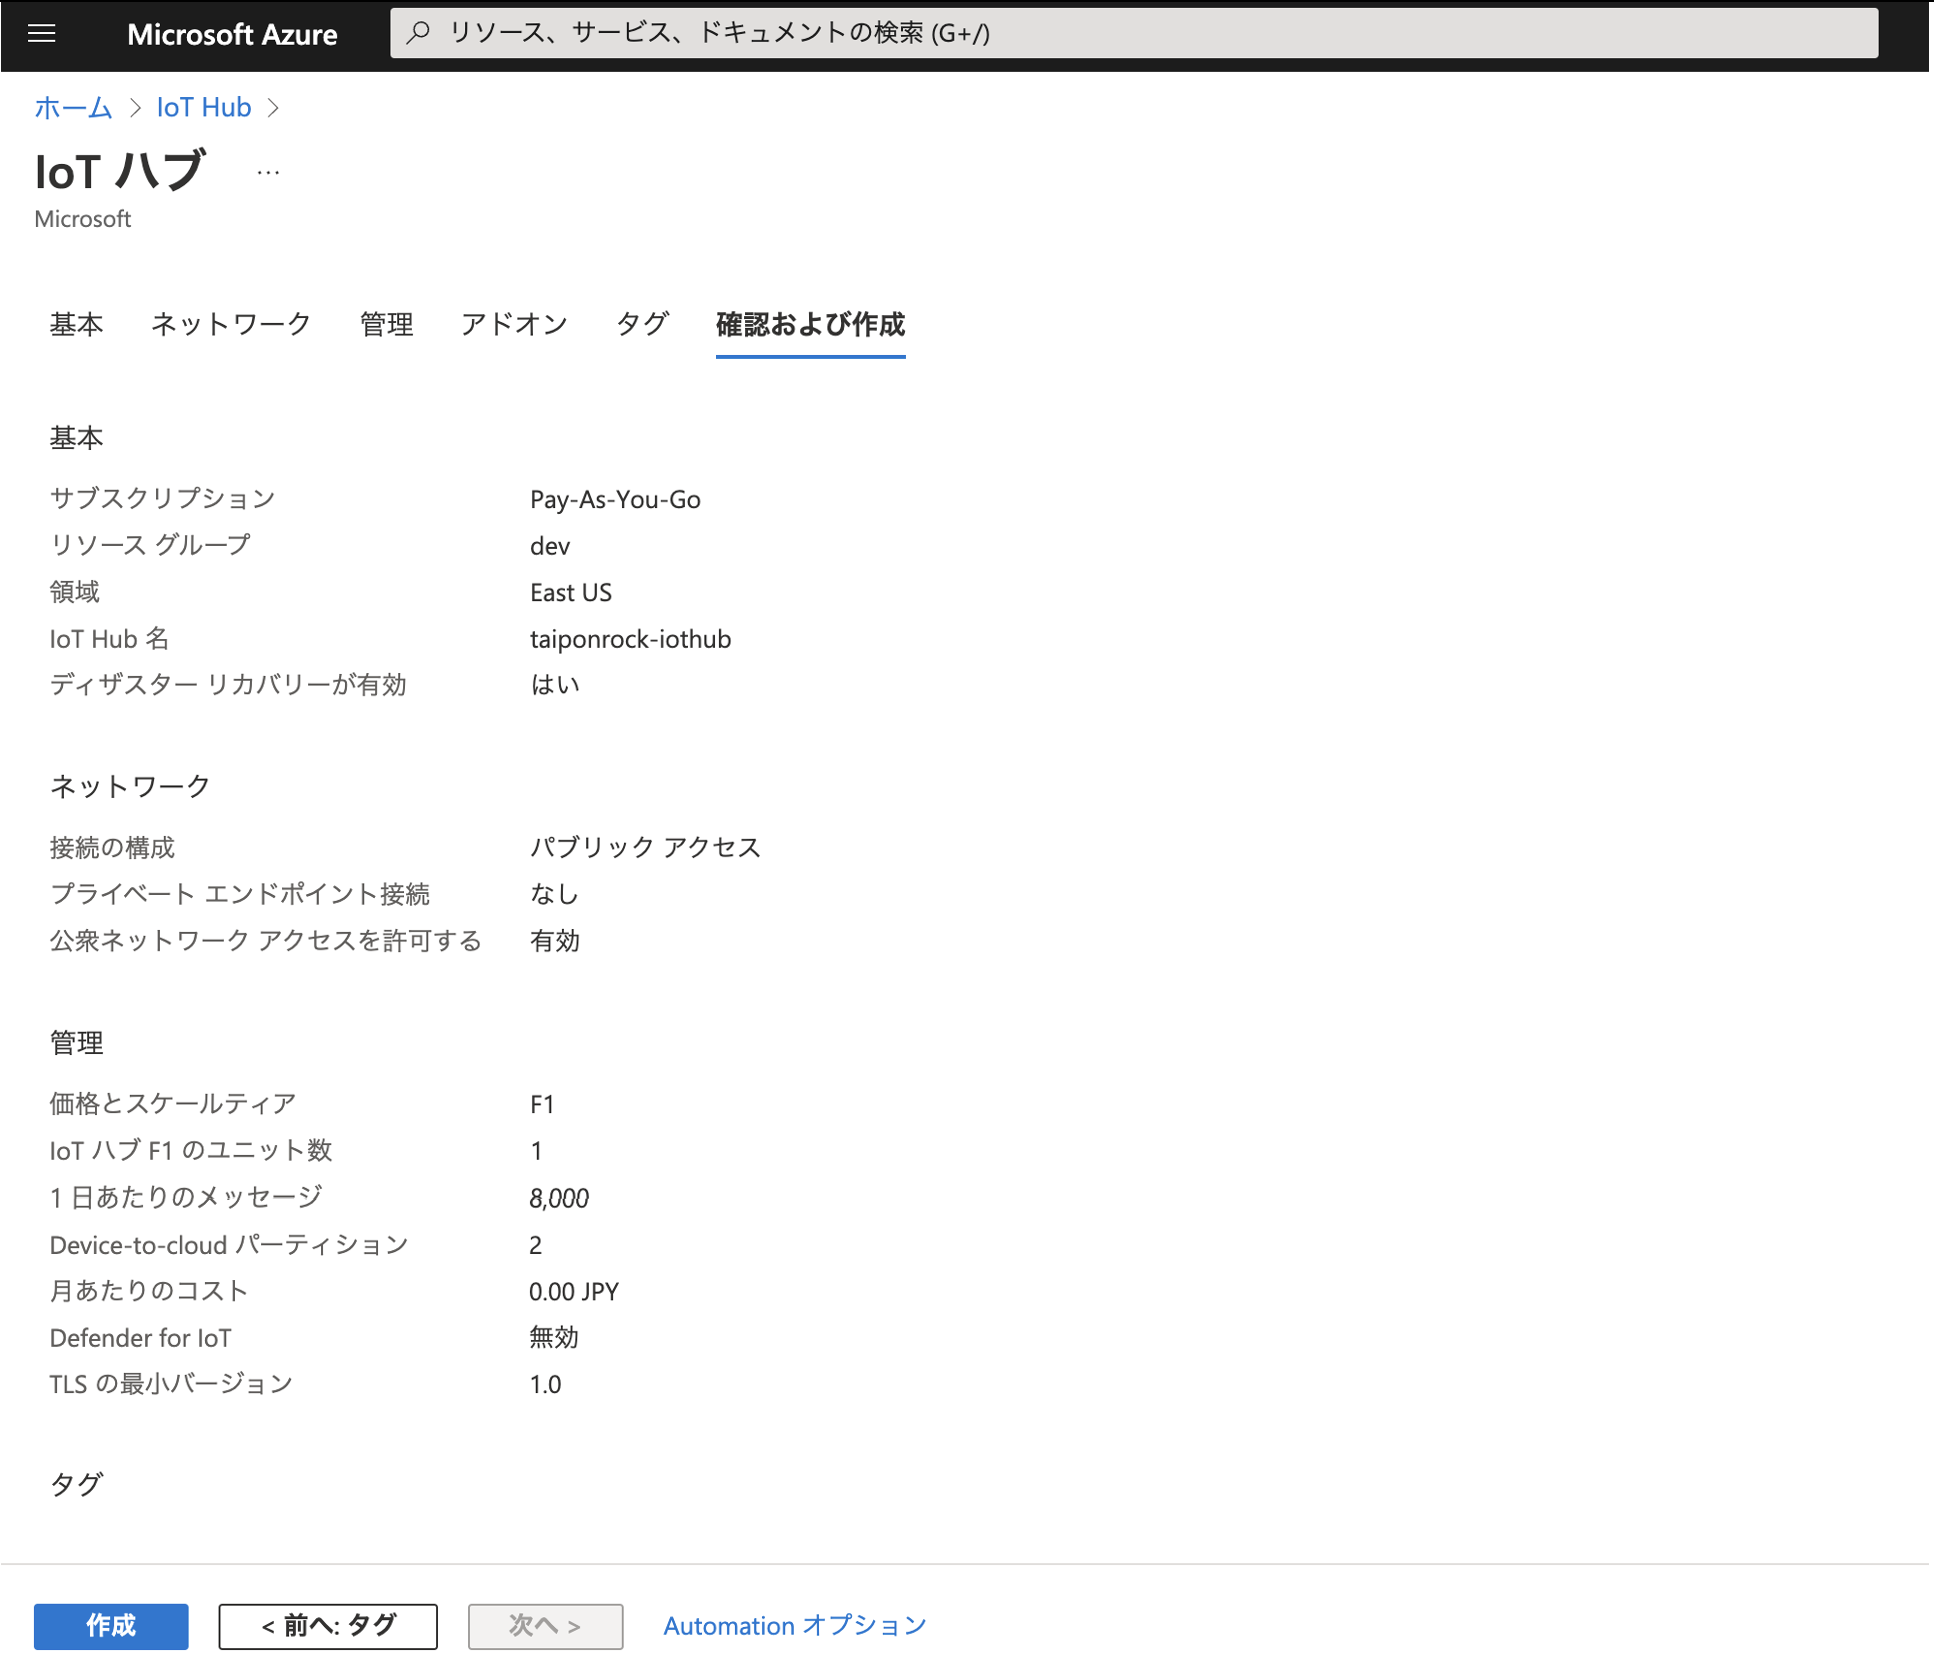This screenshot has width=1934, height=1674.
Task: Open the hamburger portal menu
Action: (41, 34)
